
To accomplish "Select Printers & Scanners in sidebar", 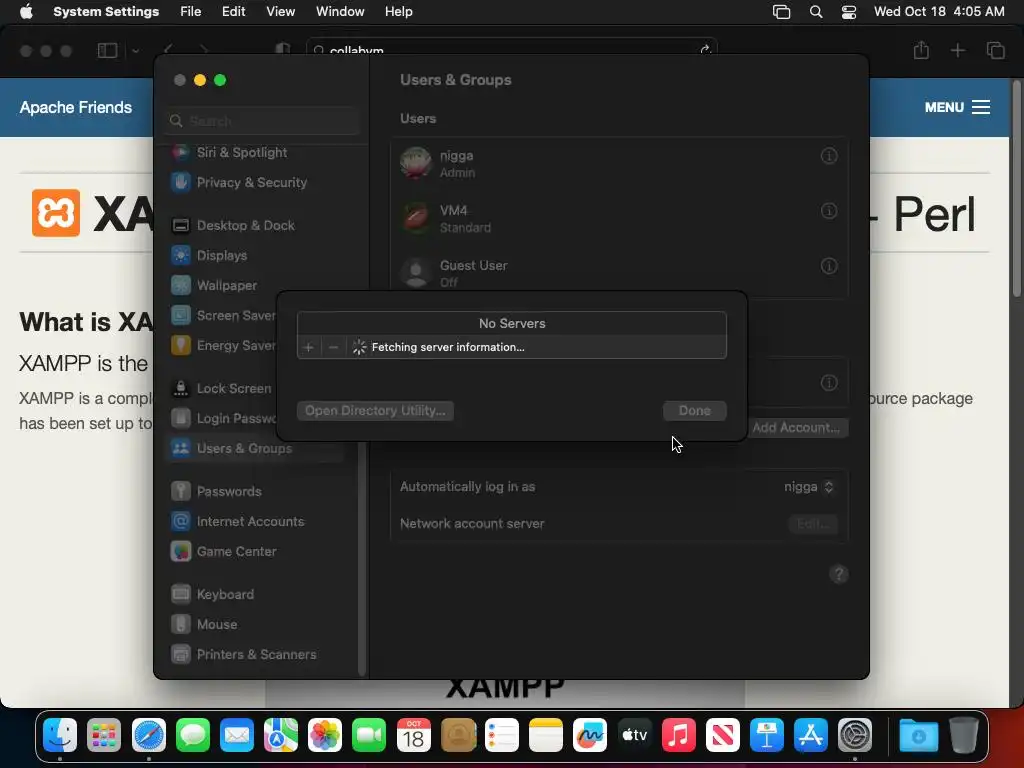I will tap(257, 654).
